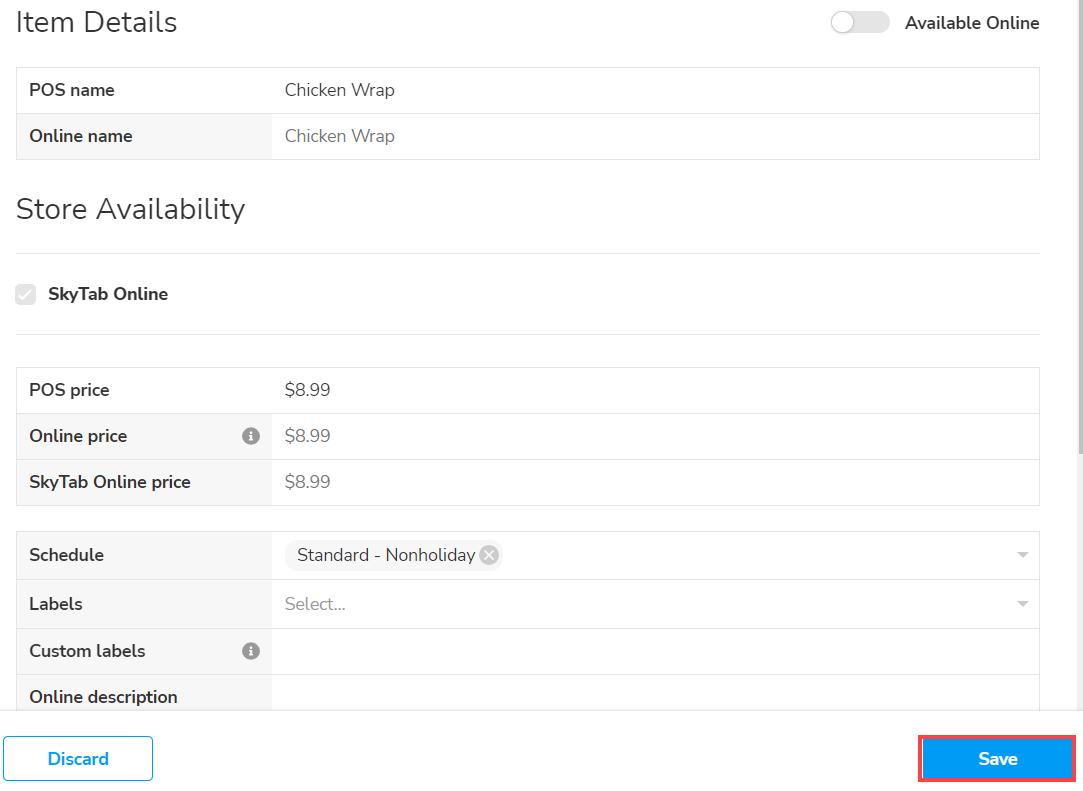Click the Online name input field
The width and height of the screenshot is (1083, 791).
point(655,136)
